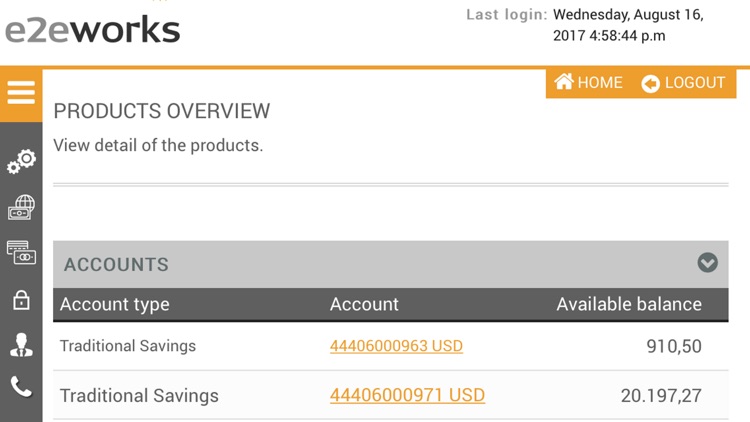
Task: Open account 44406000963 USD
Action: click(x=396, y=346)
